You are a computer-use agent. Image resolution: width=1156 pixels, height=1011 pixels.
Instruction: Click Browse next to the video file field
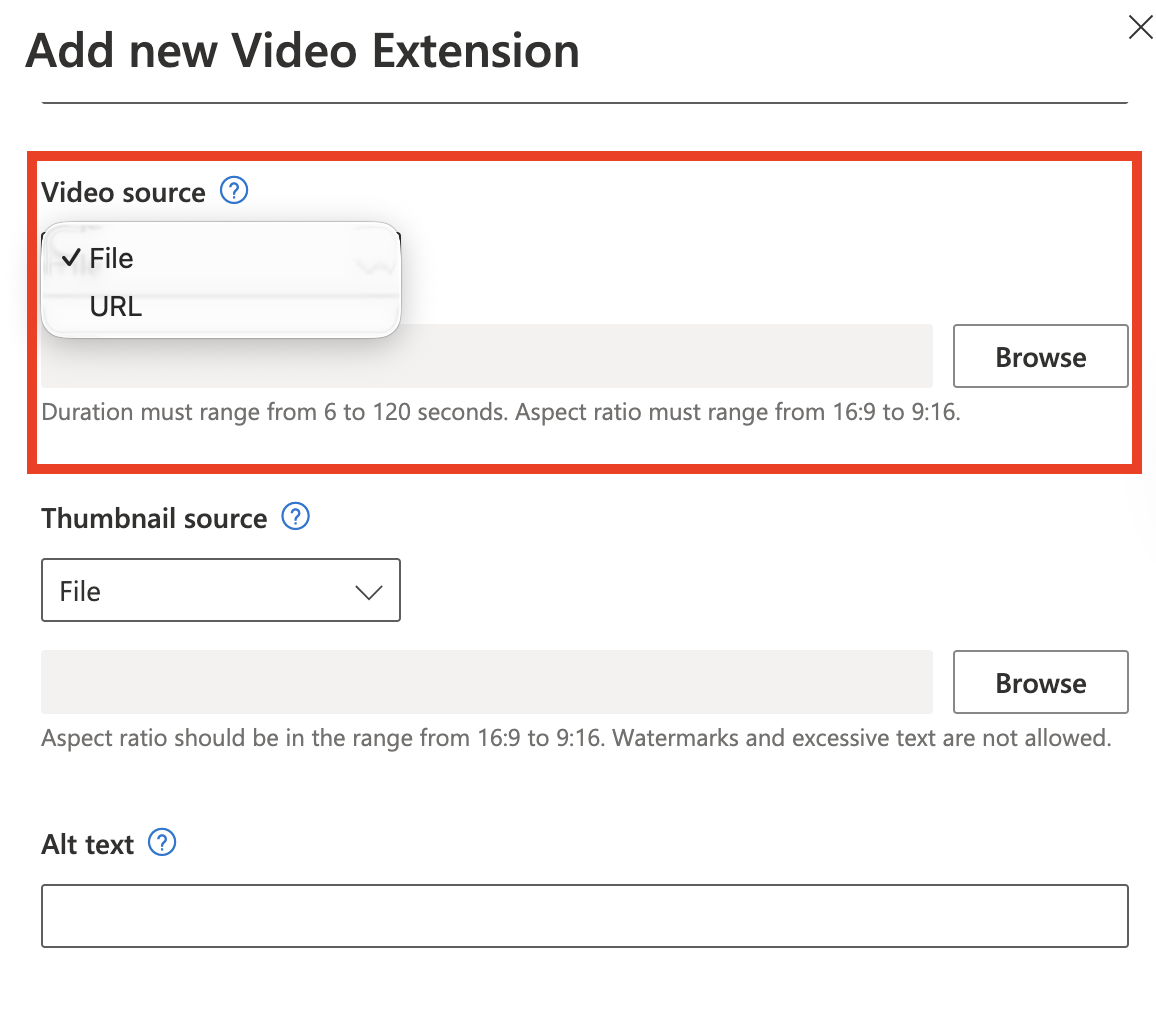pos(1040,357)
